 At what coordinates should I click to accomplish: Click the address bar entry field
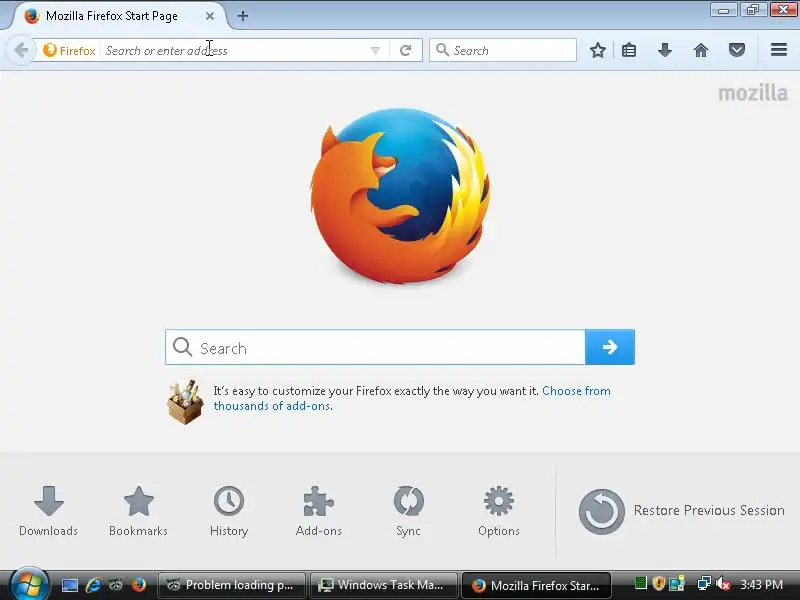point(235,51)
